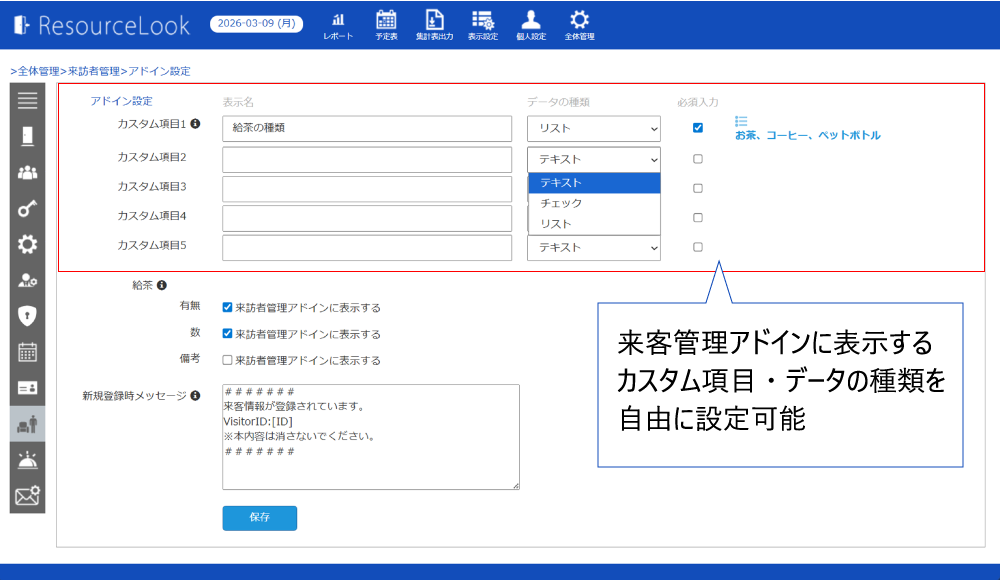1000x581 pixels.
Task: Open 予定表 calendar in top toolbar
Action: [x=386, y=25]
